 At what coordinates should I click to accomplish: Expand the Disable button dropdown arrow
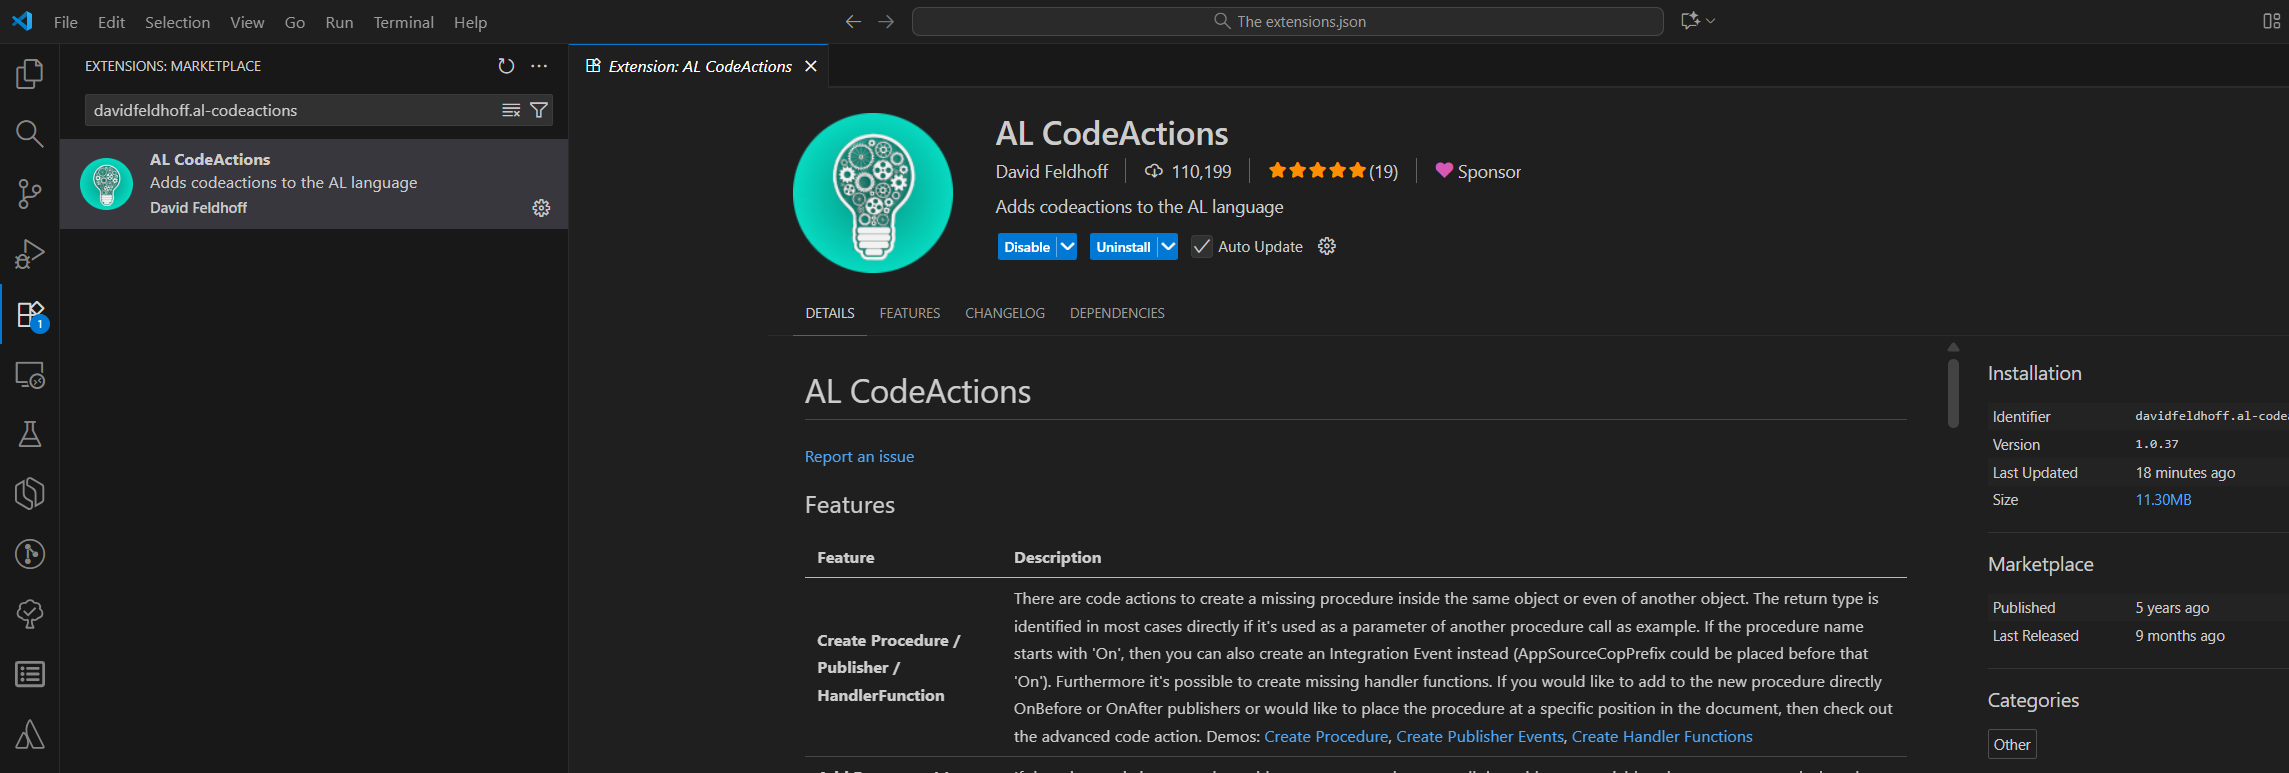point(1067,246)
